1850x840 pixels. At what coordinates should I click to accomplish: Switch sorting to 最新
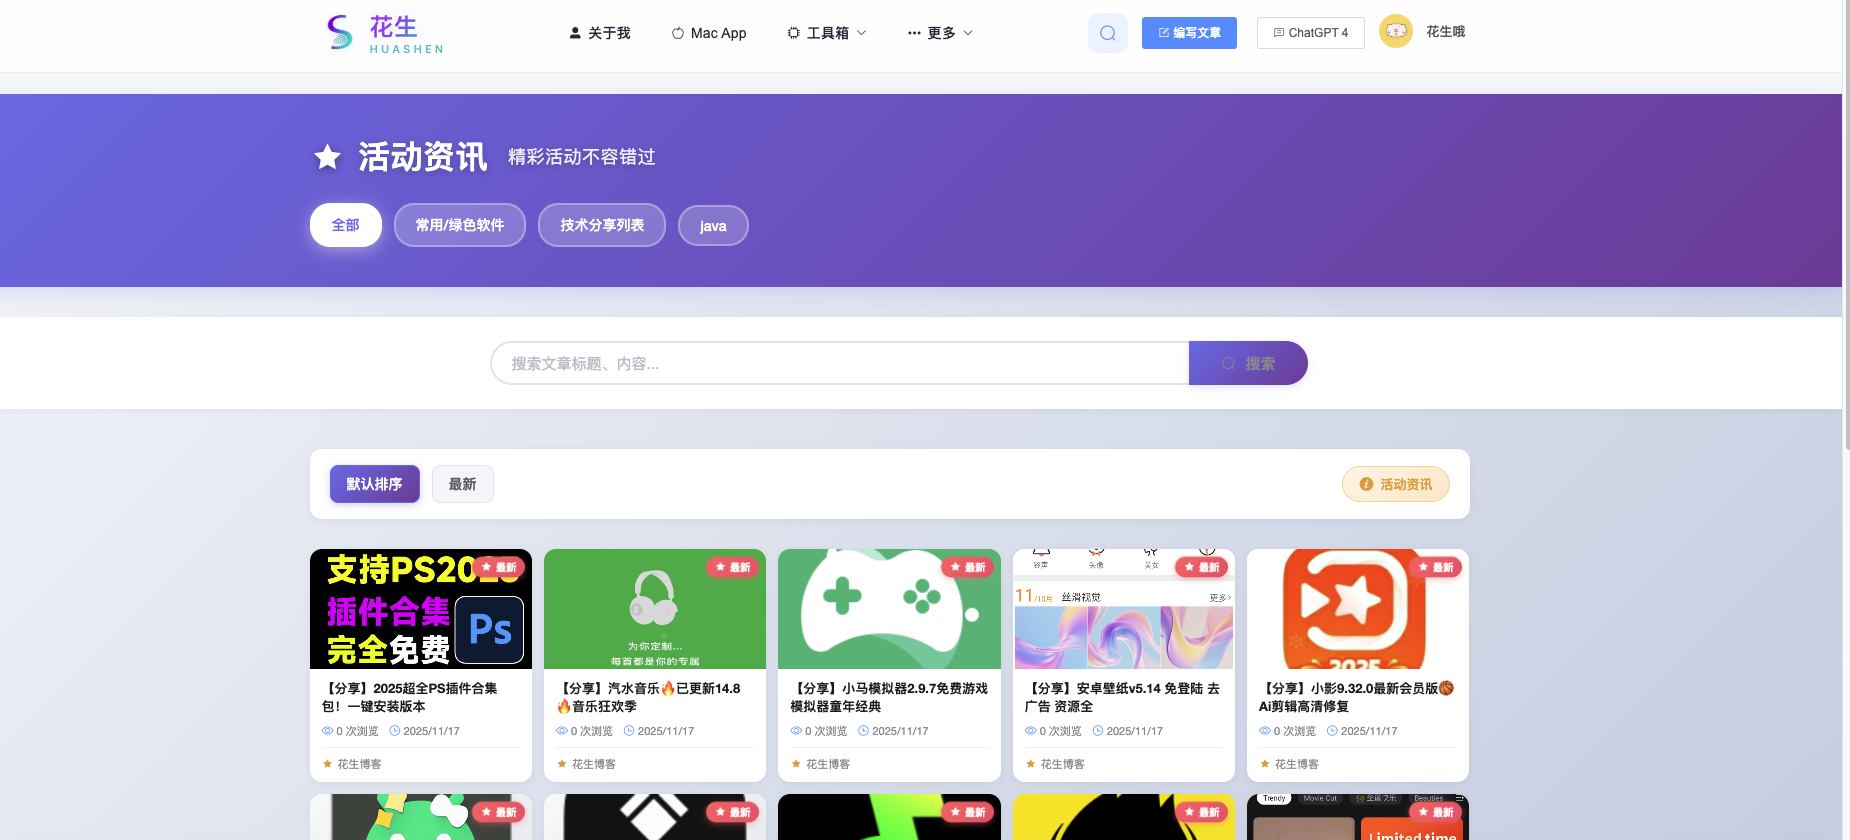pos(462,484)
